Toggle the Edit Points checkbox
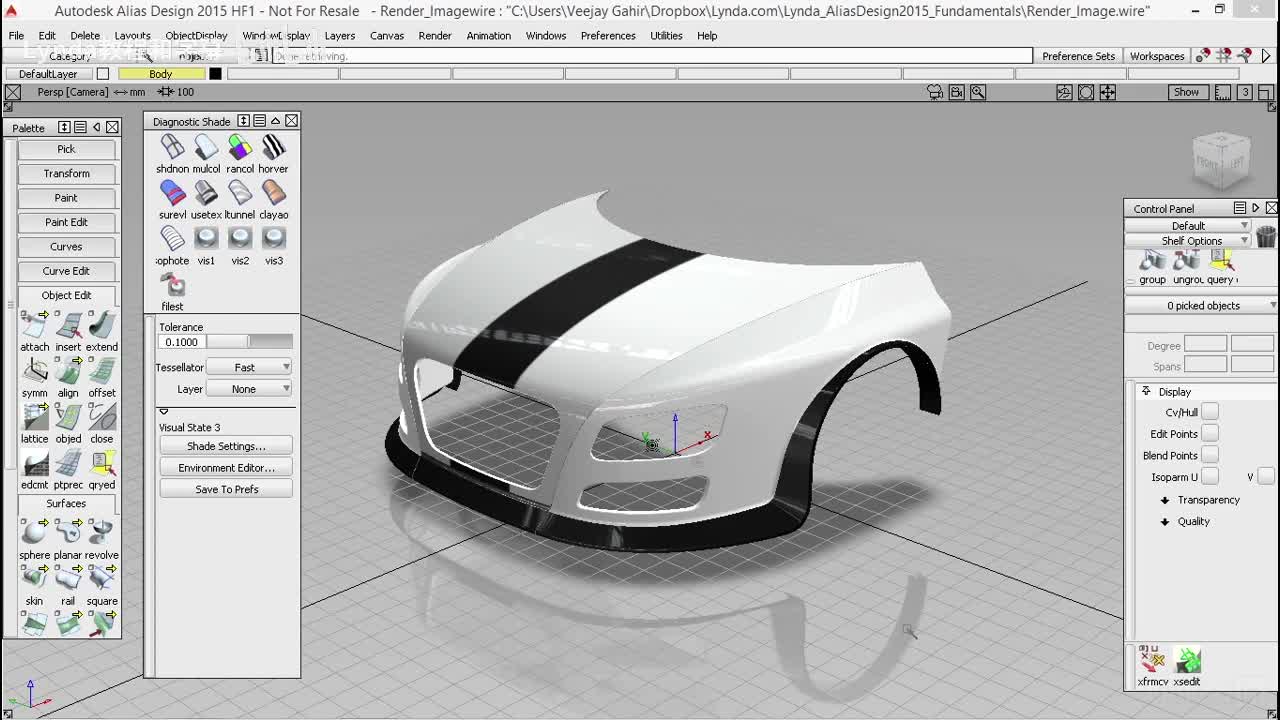 [1210, 434]
